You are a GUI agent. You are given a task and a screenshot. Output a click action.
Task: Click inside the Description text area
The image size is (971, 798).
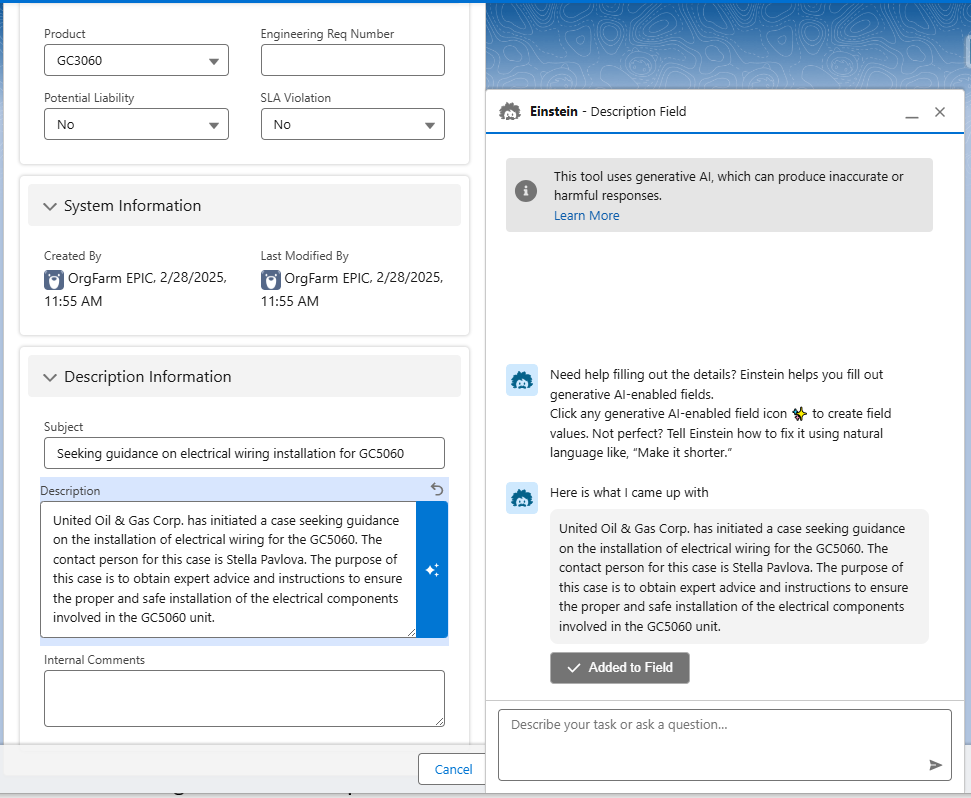pyautogui.click(x=228, y=570)
